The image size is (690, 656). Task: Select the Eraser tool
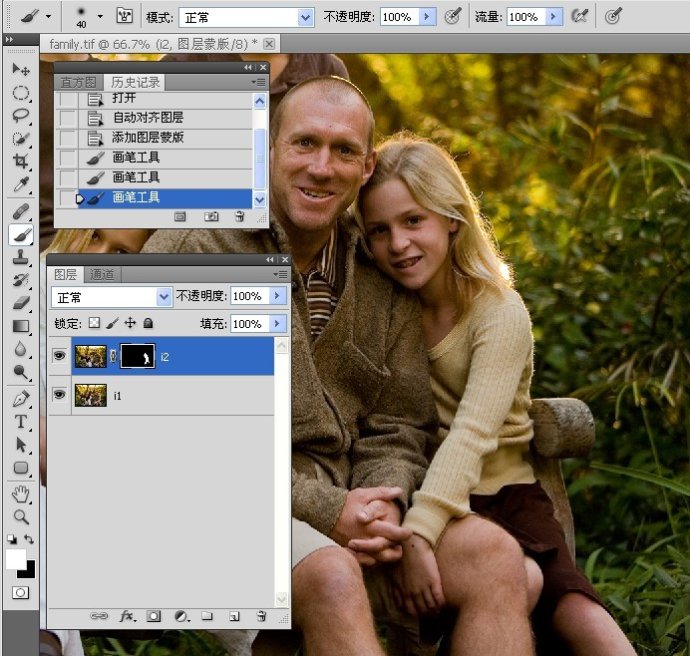coord(21,303)
